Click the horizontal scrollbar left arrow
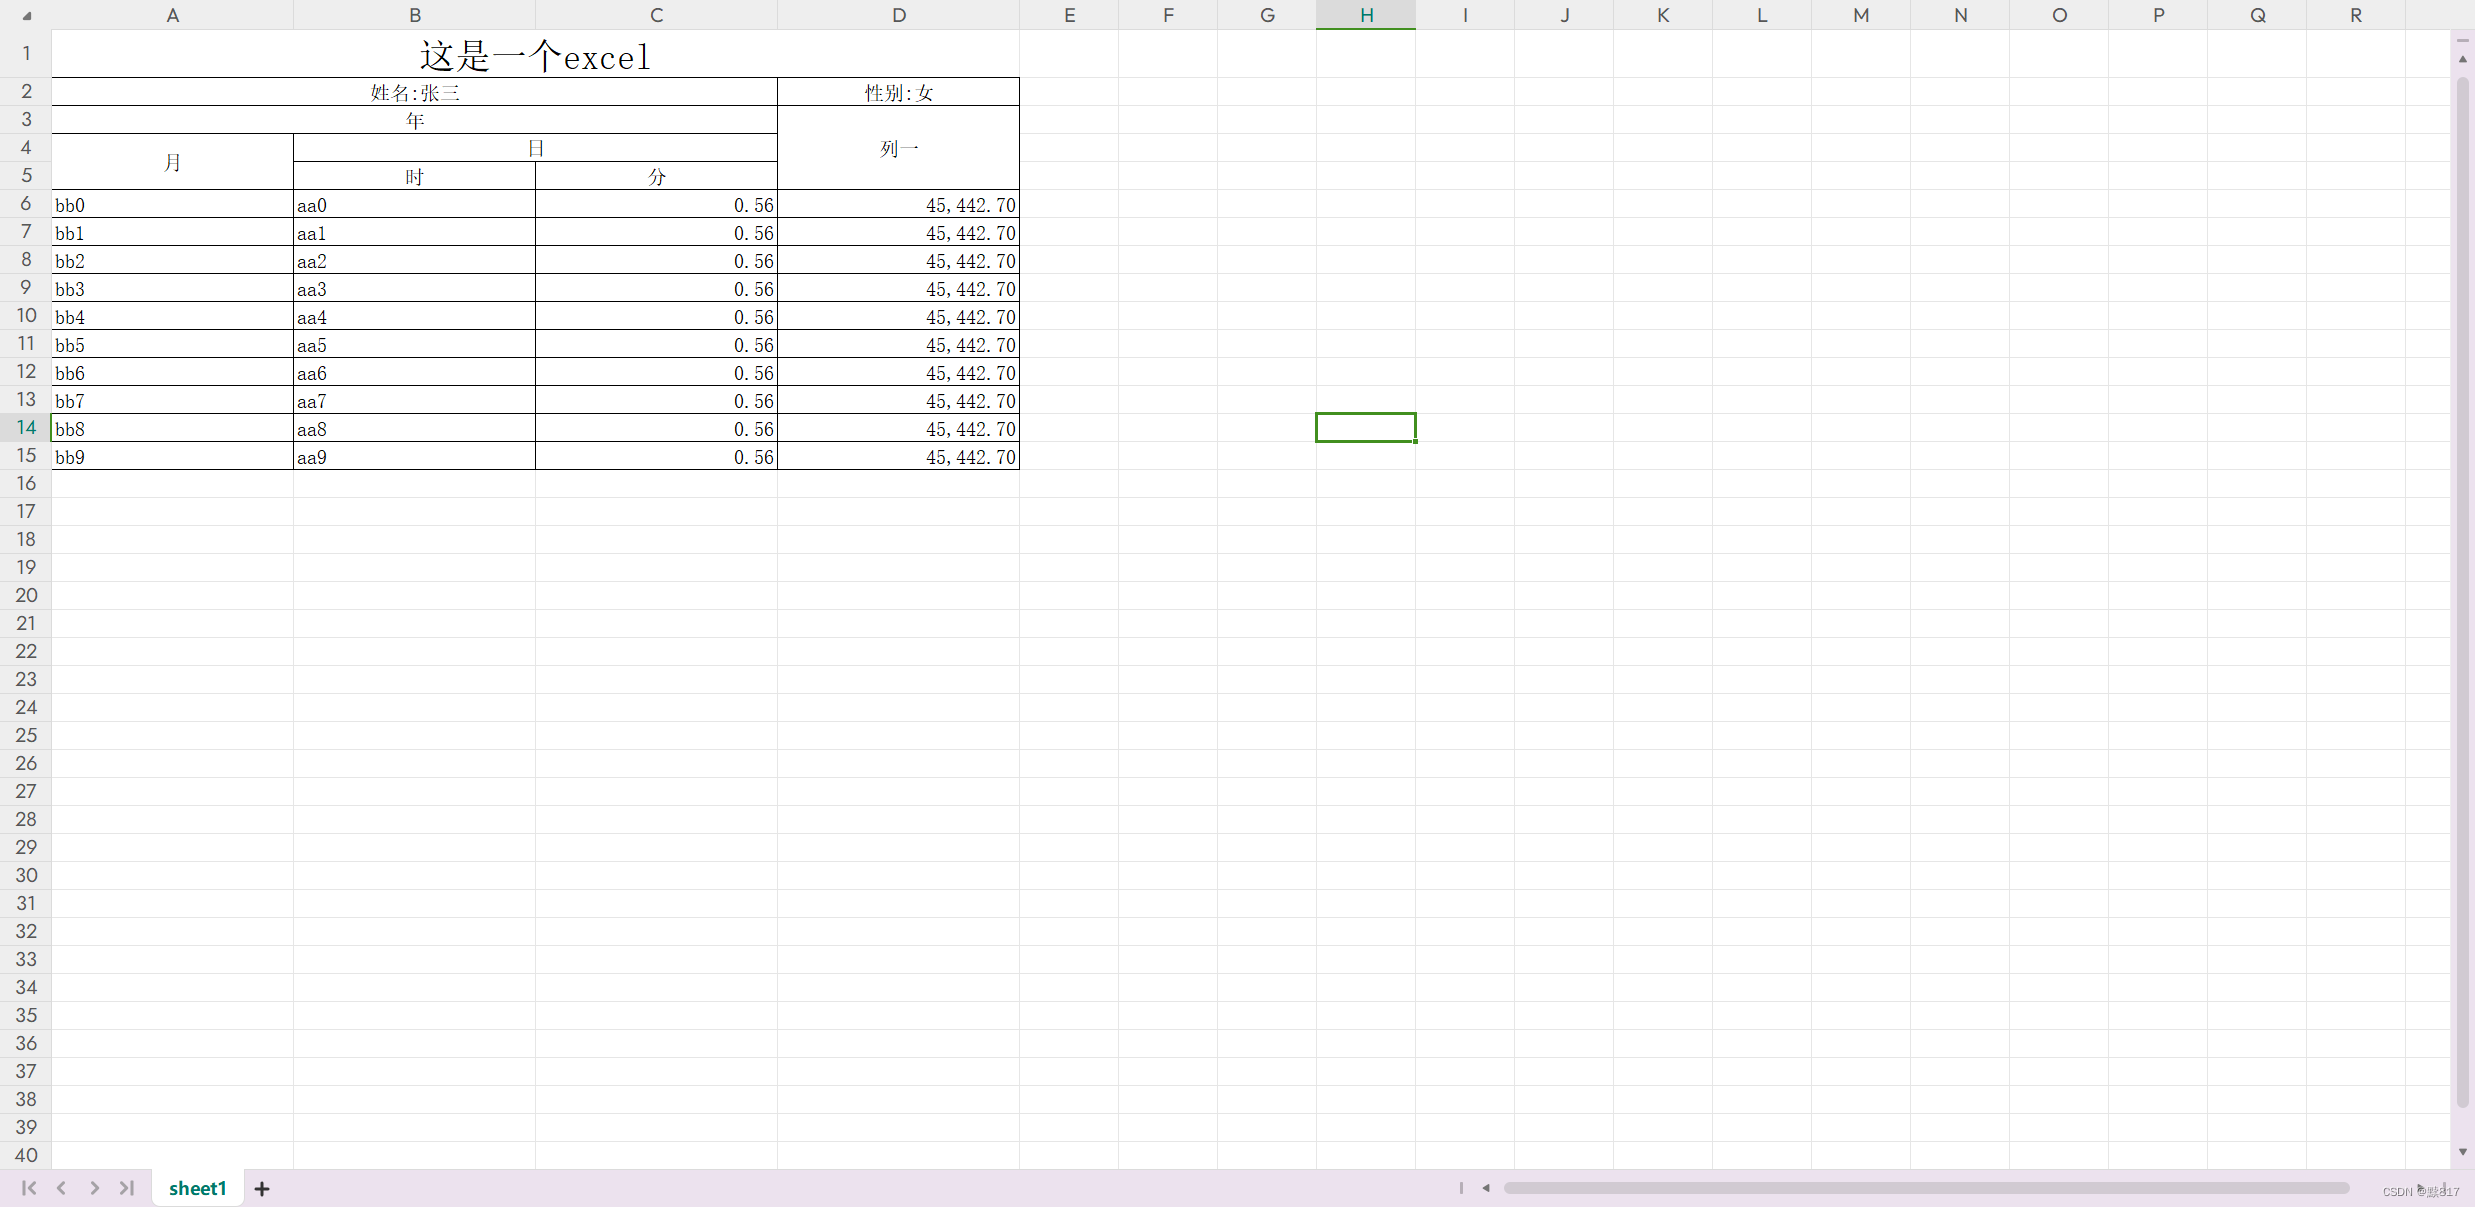This screenshot has height=1207, width=2475. tap(1486, 1188)
